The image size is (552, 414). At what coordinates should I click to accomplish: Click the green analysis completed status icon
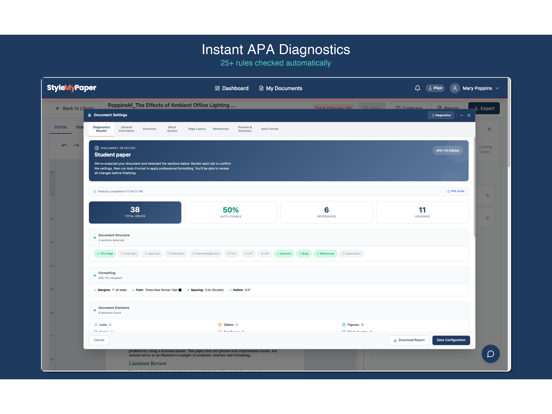coord(94,191)
